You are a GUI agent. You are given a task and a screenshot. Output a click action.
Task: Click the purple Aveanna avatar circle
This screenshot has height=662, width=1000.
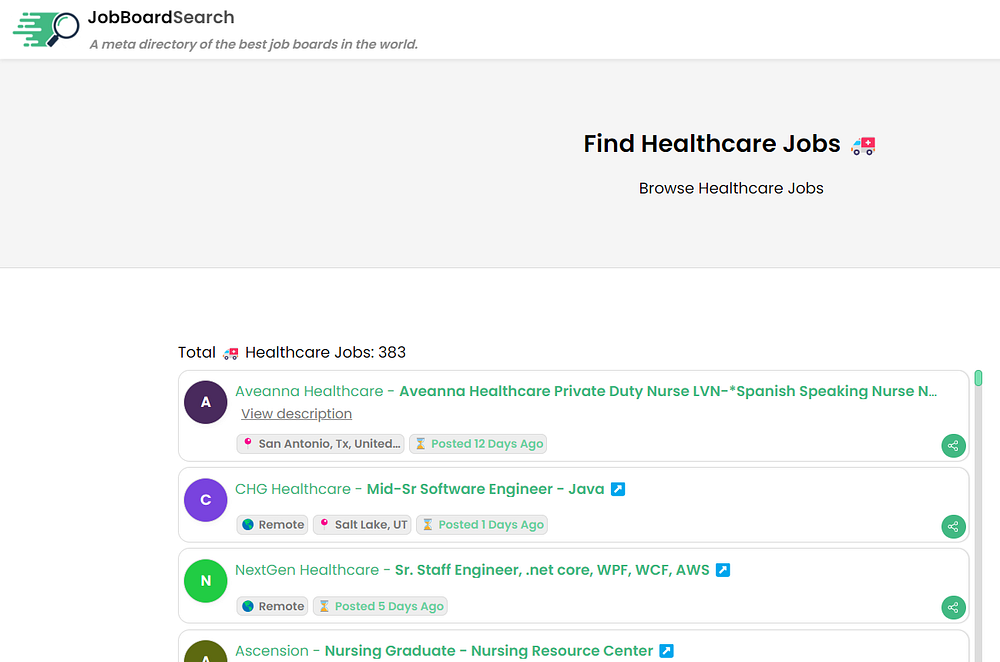206,402
